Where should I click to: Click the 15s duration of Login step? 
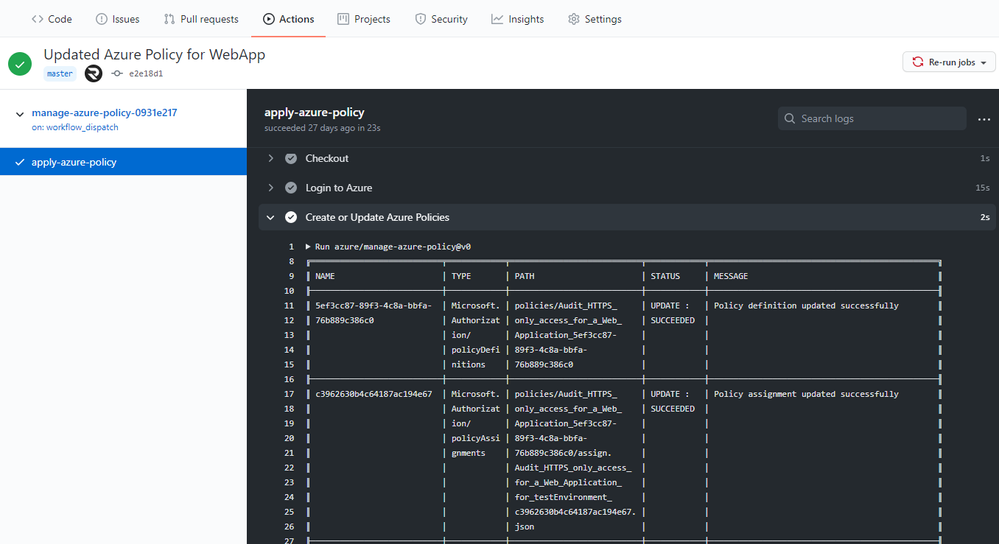(982, 188)
